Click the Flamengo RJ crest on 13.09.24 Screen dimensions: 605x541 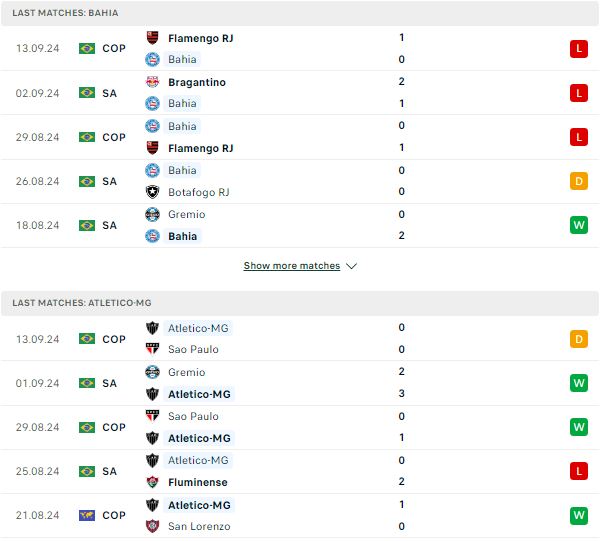click(152, 38)
